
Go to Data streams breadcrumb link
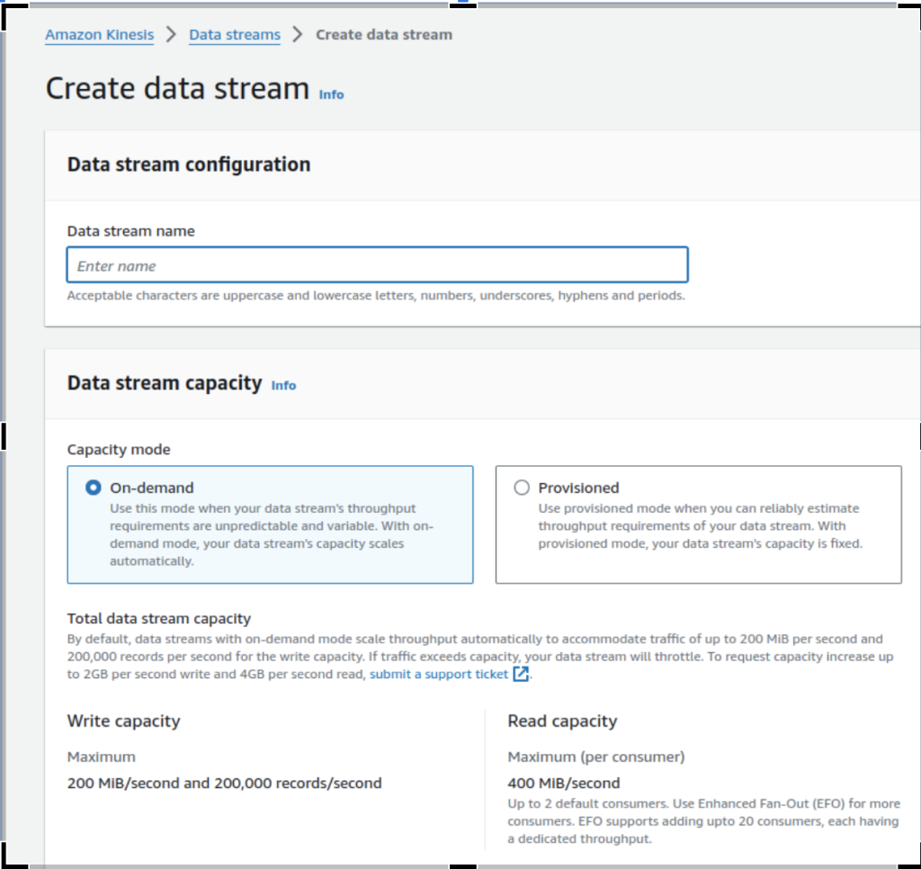234,35
